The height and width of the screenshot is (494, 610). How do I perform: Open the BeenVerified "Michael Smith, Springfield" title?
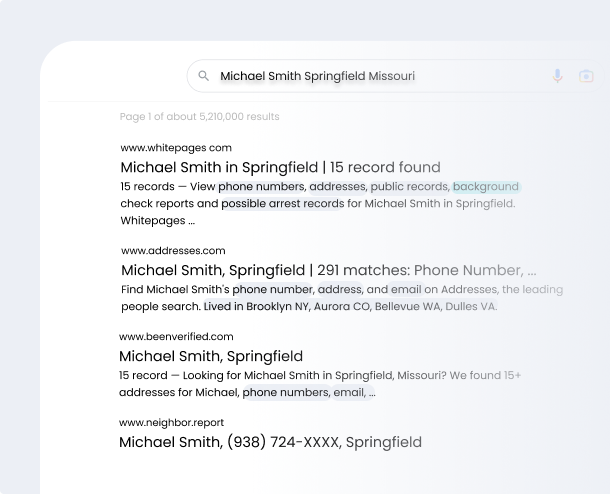click(211, 356)
